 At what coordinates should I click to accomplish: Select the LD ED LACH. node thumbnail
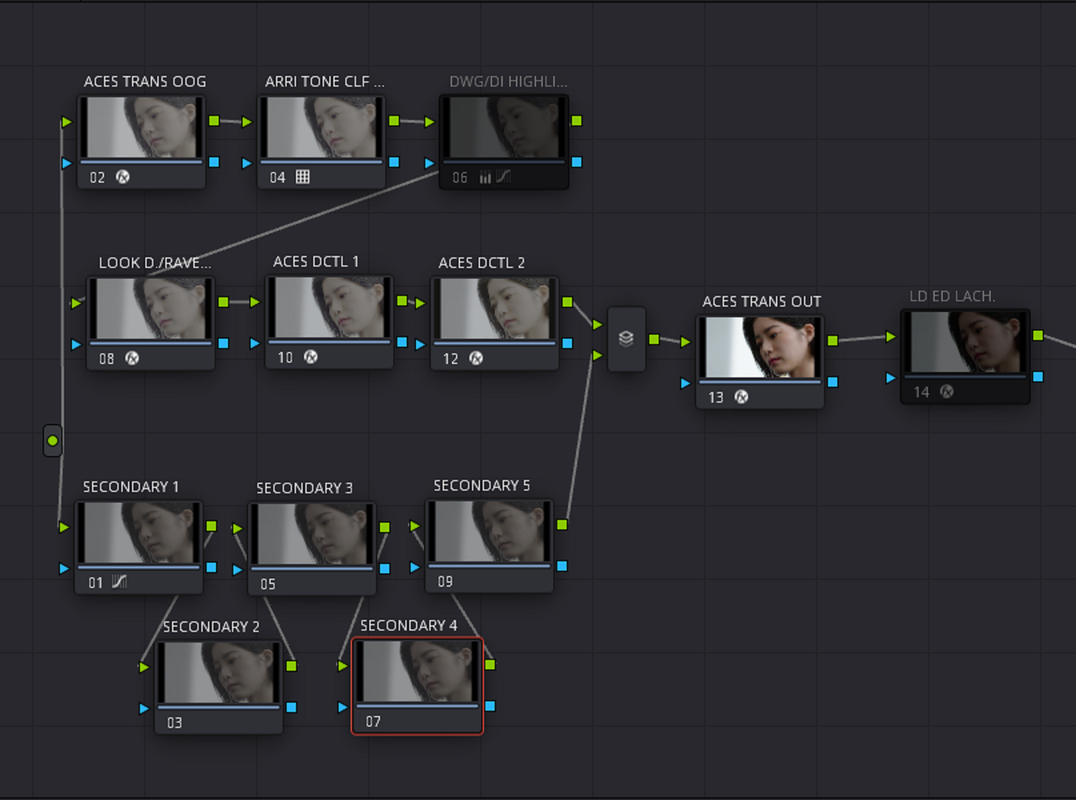click(965, 342)
